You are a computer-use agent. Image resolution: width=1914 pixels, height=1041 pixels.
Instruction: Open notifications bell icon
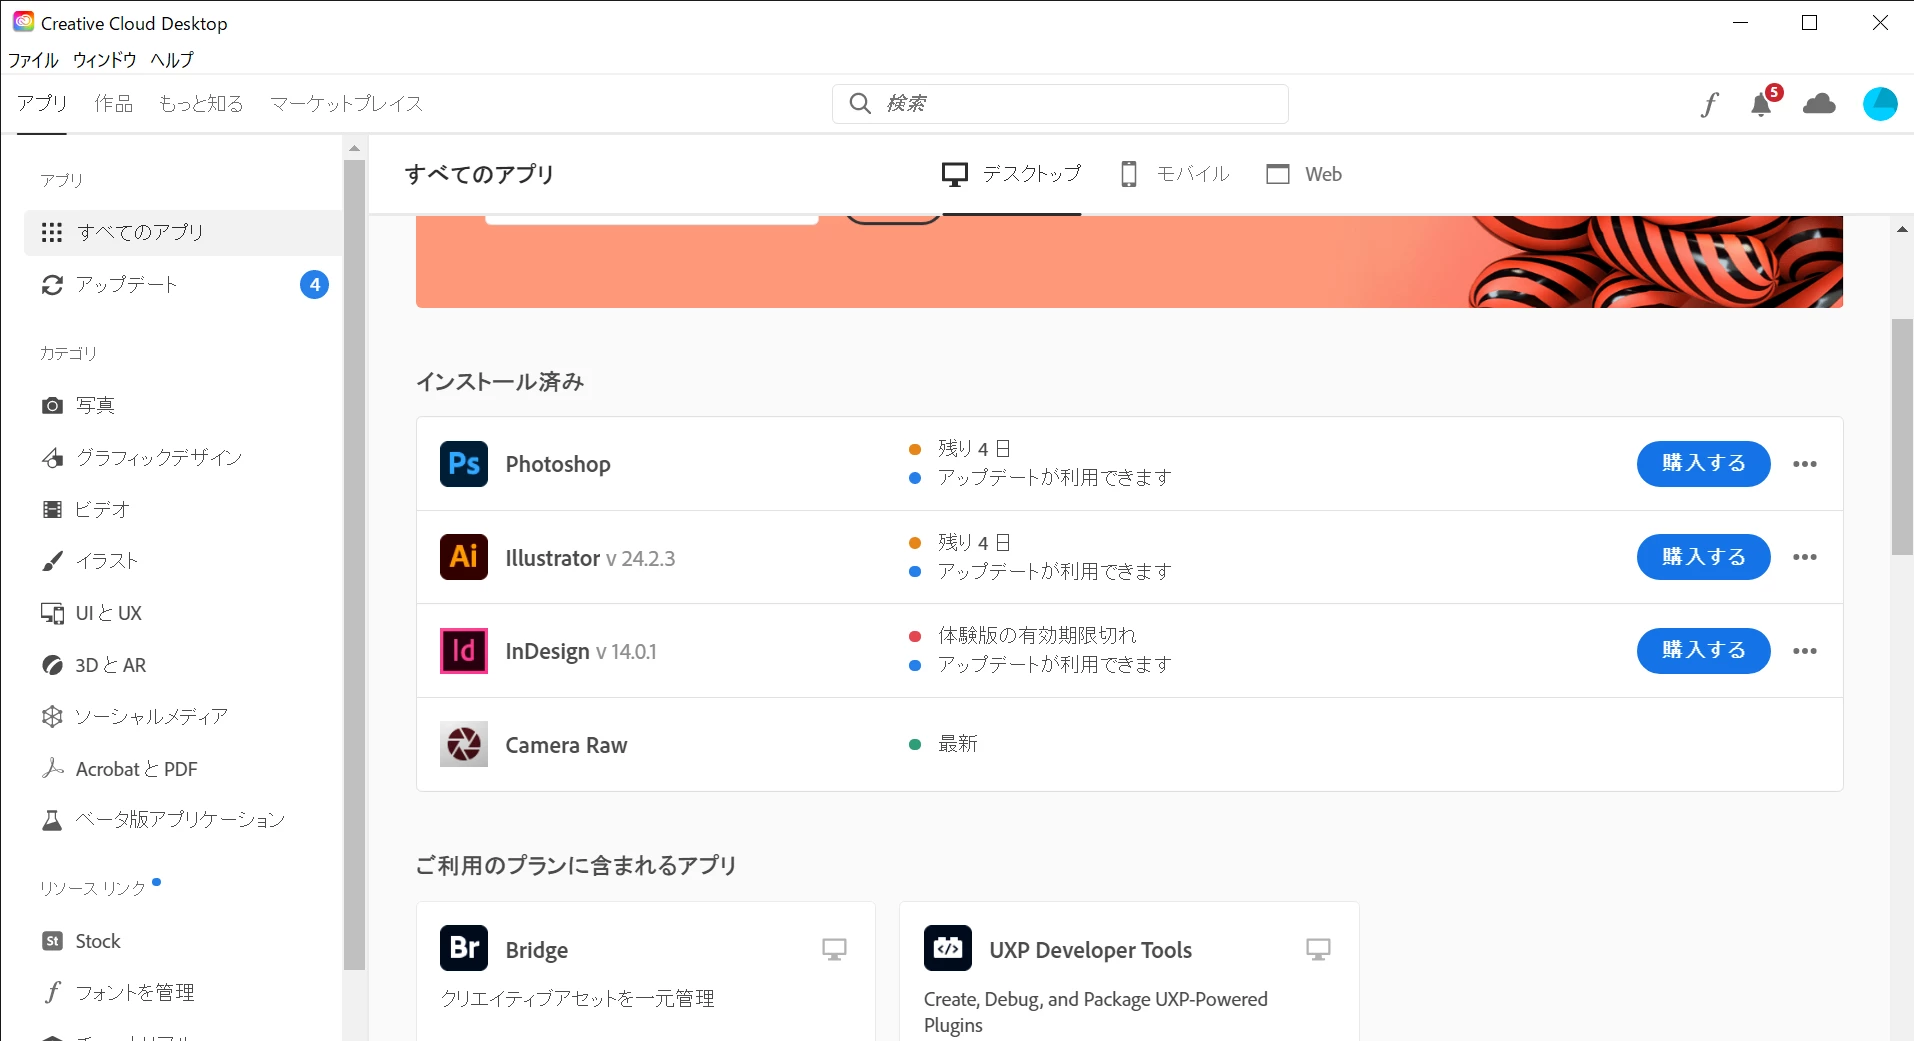[1762, 104]
